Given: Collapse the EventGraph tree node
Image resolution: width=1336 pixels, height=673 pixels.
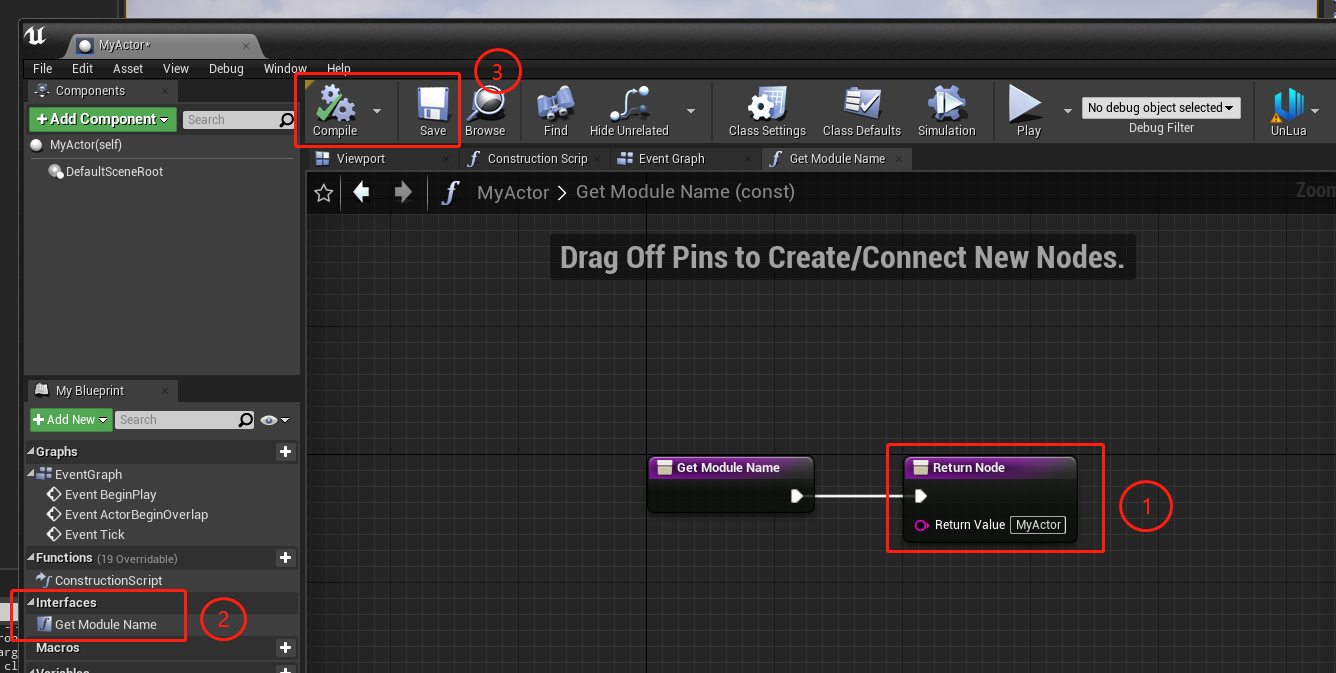Looking at the screenshot, I should pos(31,474).
